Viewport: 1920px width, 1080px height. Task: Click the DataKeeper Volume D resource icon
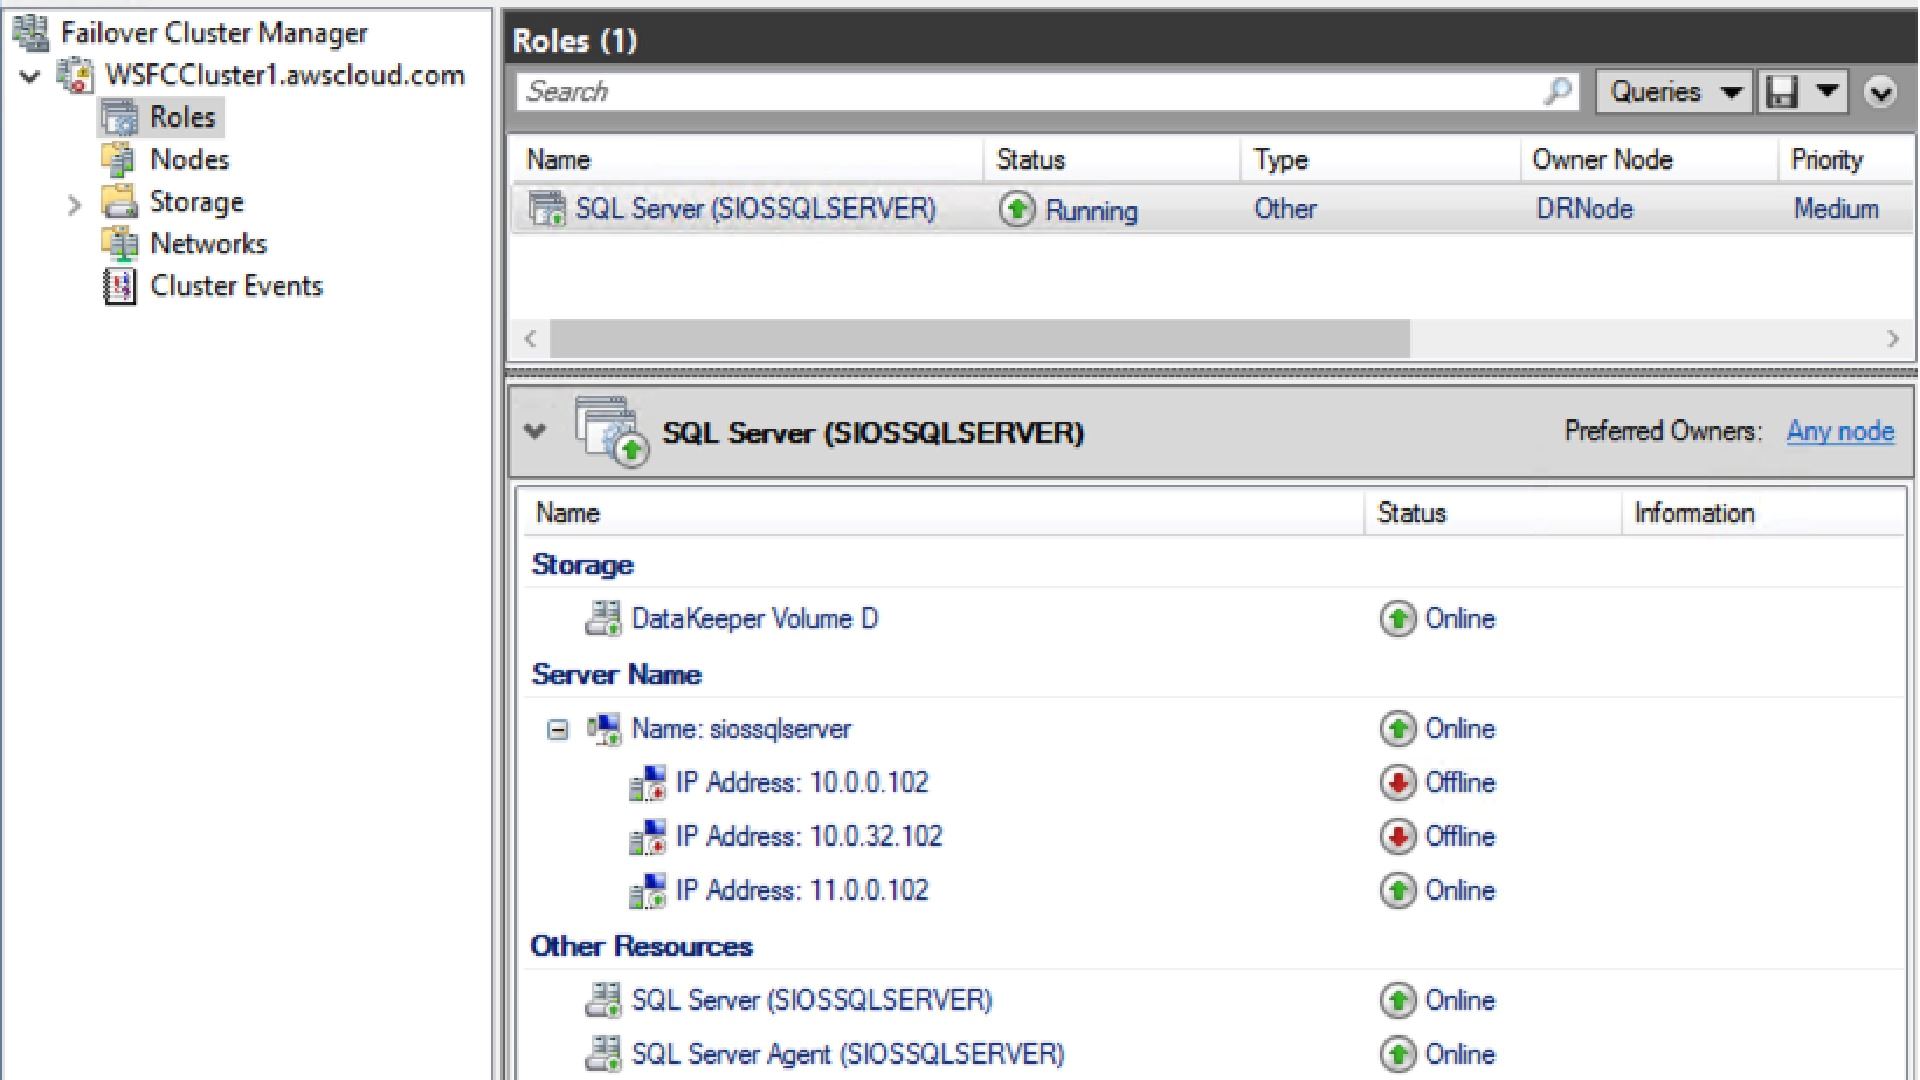click(603, 619)
